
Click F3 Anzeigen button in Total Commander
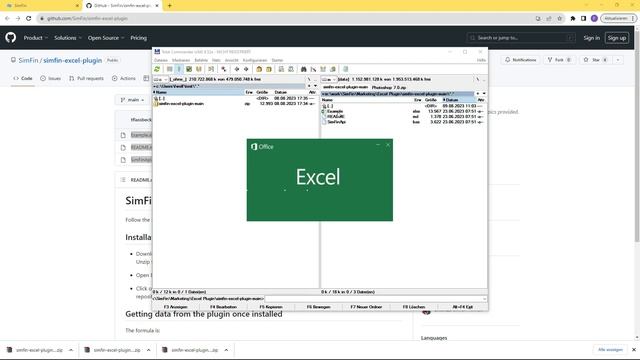pos(176,307)
